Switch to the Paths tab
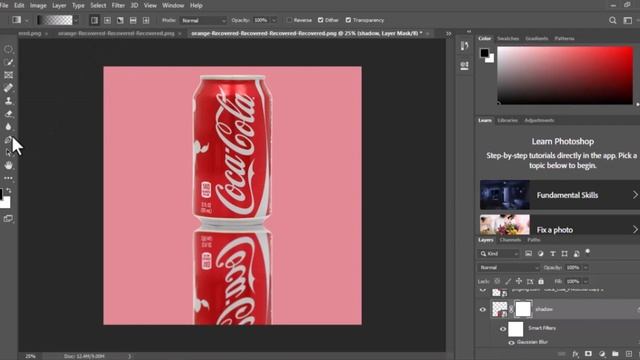 (533, 240)
